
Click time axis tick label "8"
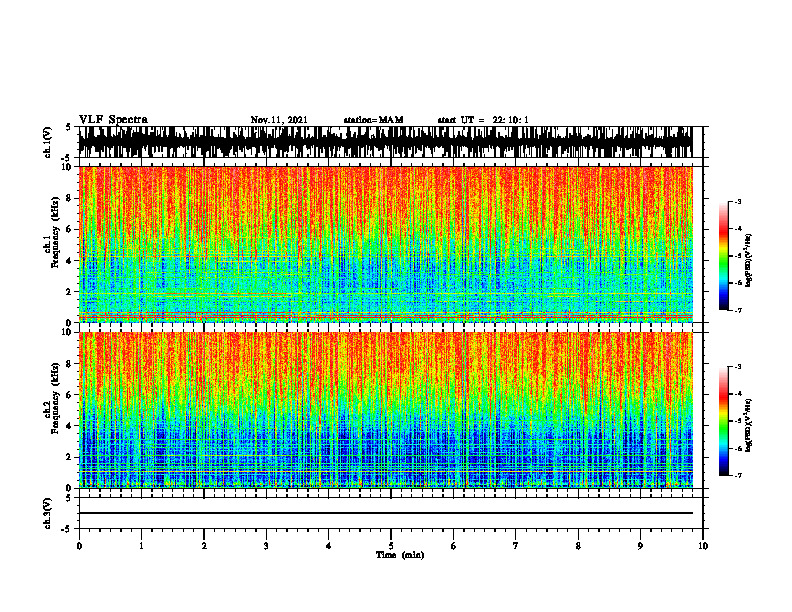coord(578,546)
